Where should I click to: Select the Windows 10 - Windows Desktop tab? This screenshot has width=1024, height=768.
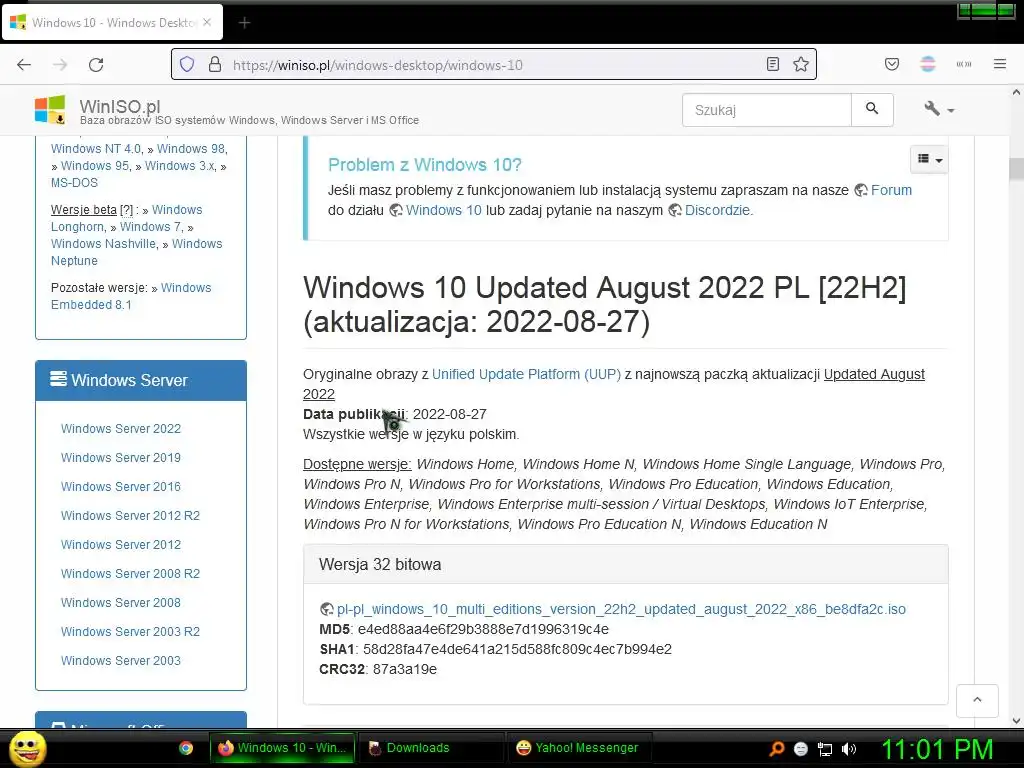click(113, 22)
